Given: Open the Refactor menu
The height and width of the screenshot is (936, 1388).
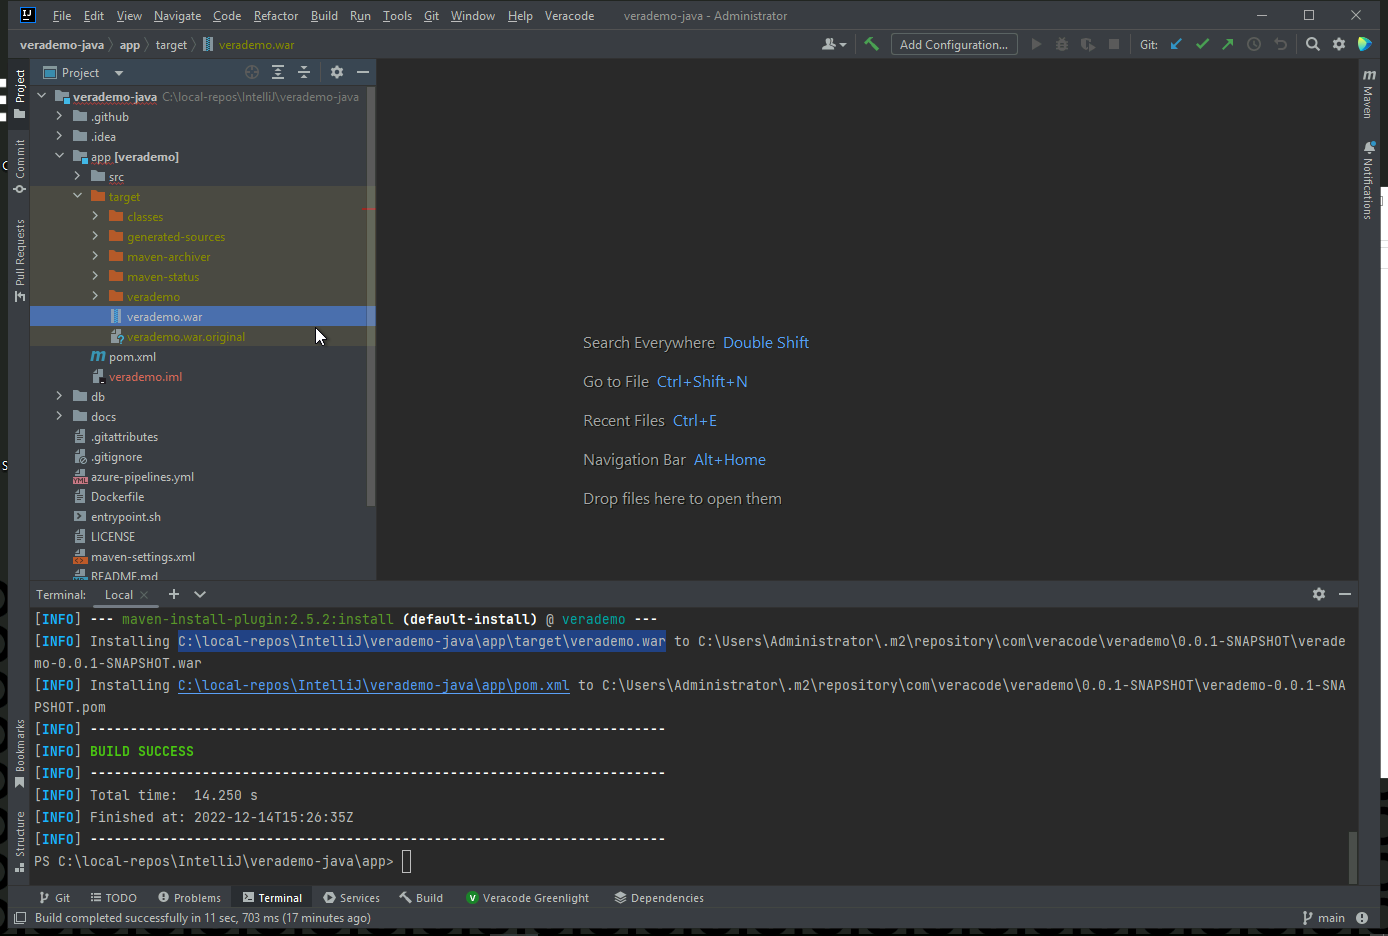Looking at the screenshot, I should click(275, 16).
